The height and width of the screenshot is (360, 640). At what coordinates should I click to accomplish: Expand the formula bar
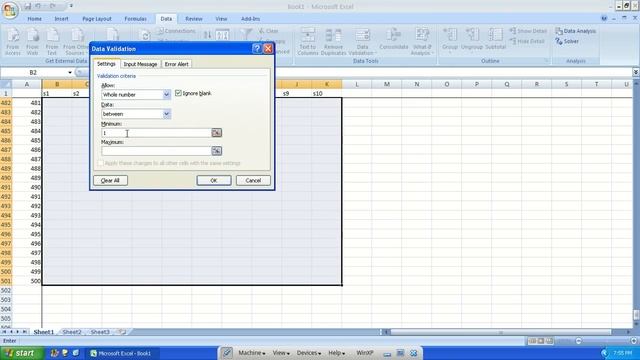(636, 72)
